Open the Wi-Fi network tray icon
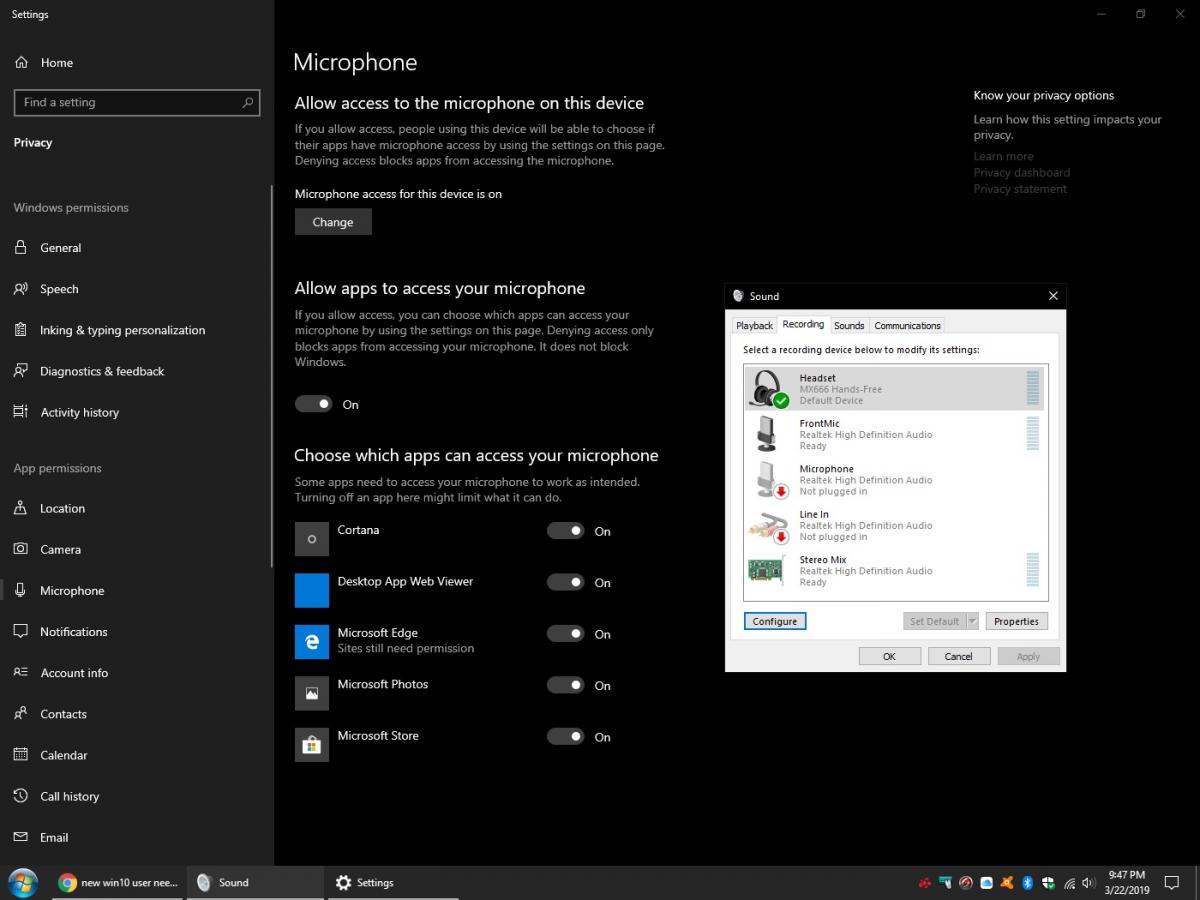1200x900 pixels. (x=1069, y=883)
